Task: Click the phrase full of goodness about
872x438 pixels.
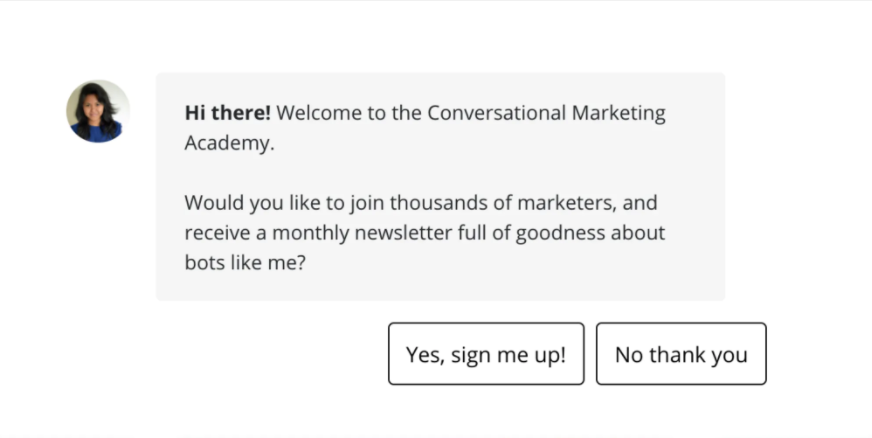Action: pos(561,233)
